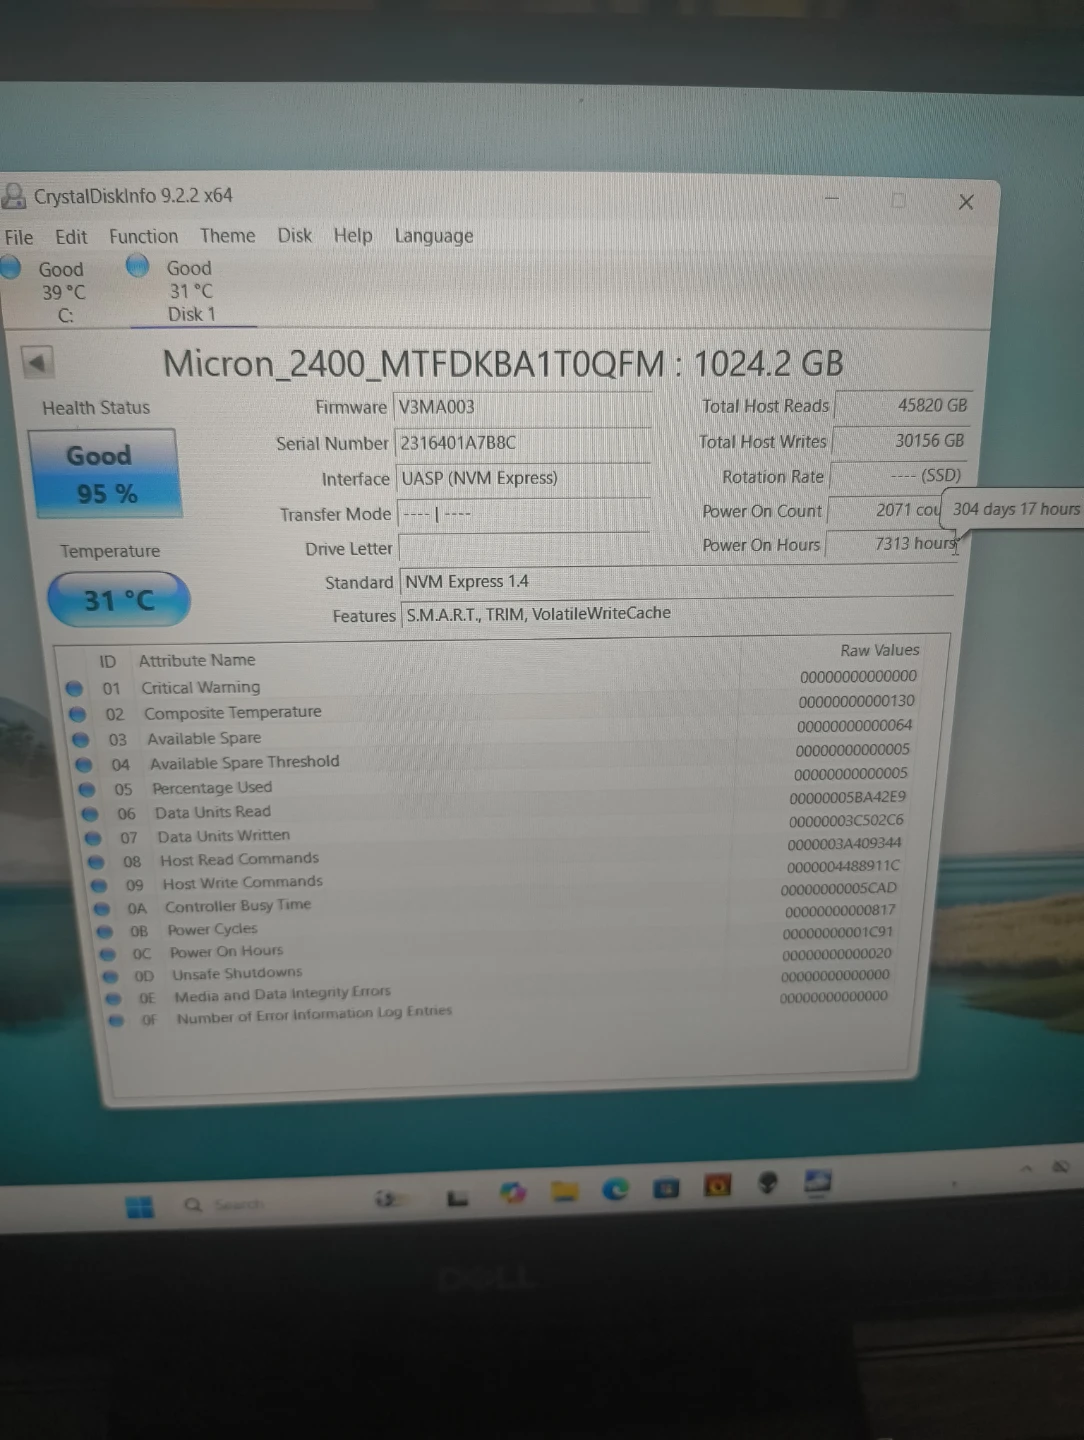Open the Disk menu

(x=295, y=235)
